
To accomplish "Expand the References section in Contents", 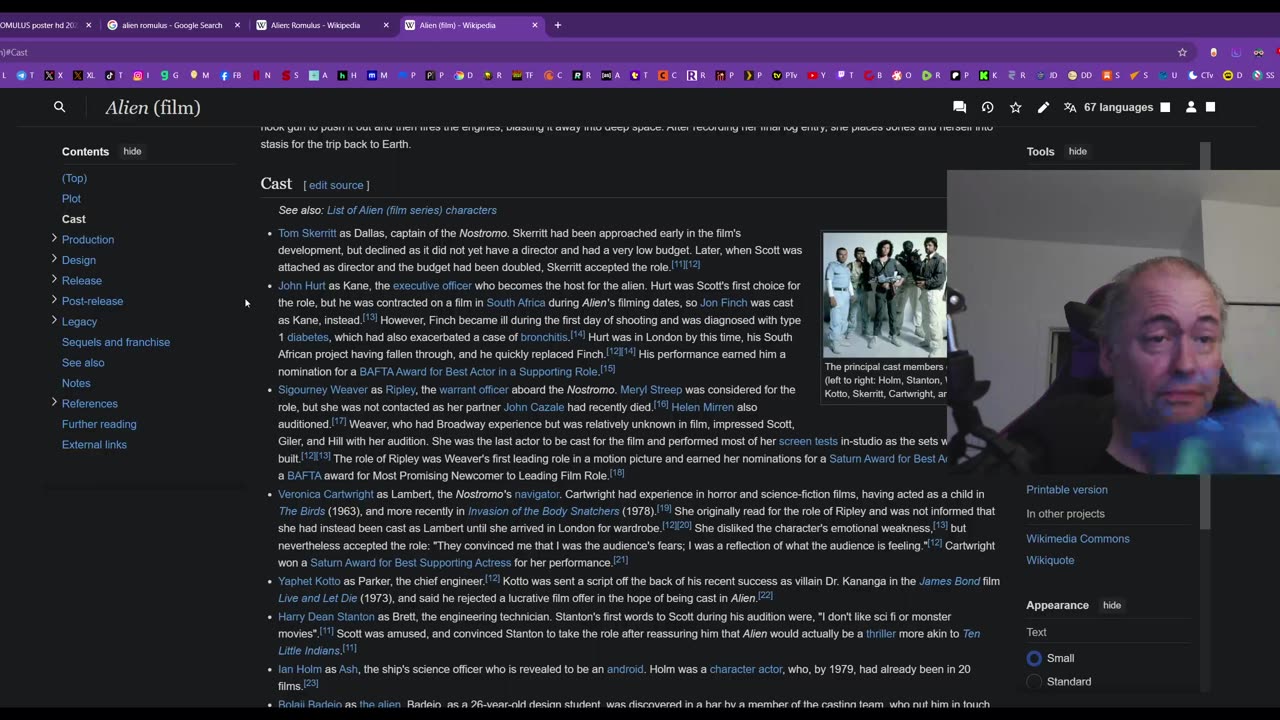I will (54, 402).
